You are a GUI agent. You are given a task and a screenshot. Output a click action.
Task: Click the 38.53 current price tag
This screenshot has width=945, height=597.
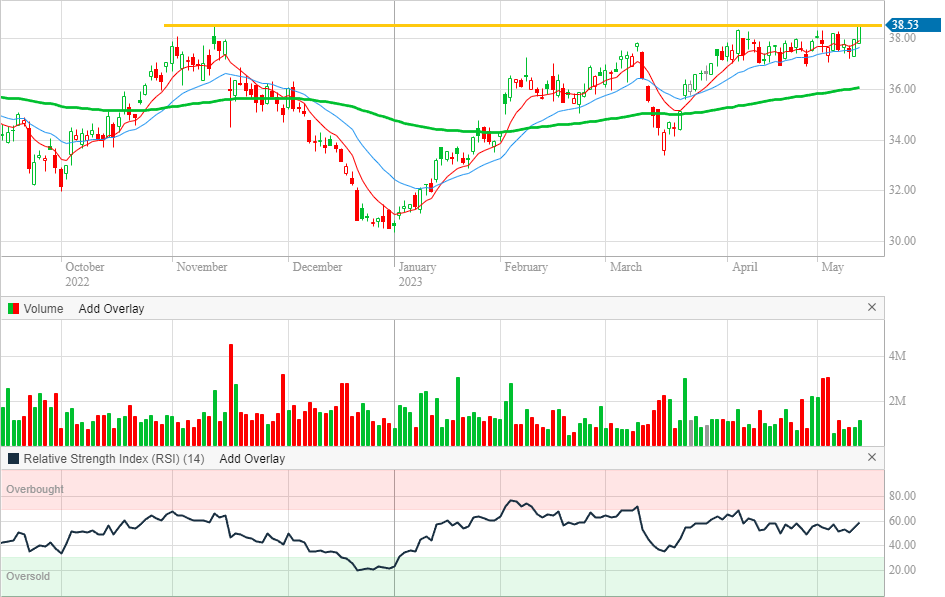point(904,25)
